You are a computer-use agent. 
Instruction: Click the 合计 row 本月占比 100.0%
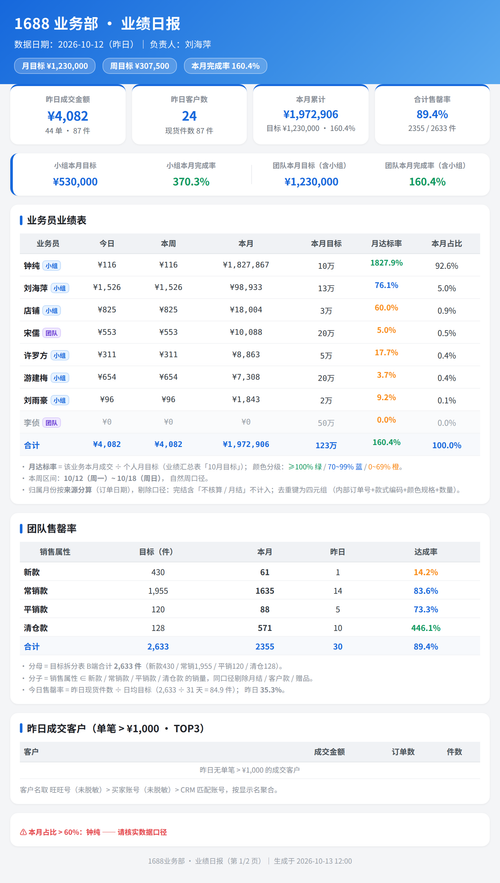tap(447, 445)
